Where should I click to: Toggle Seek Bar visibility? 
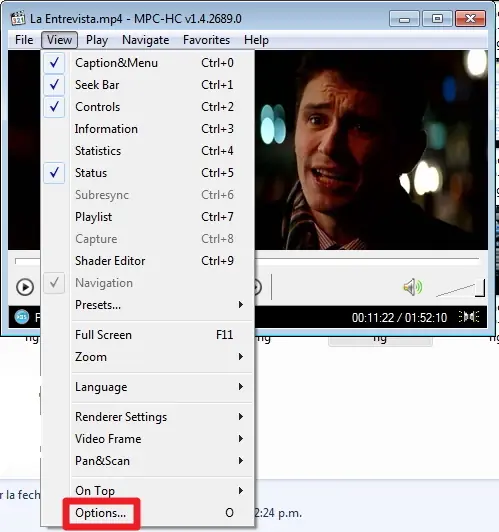149,85
